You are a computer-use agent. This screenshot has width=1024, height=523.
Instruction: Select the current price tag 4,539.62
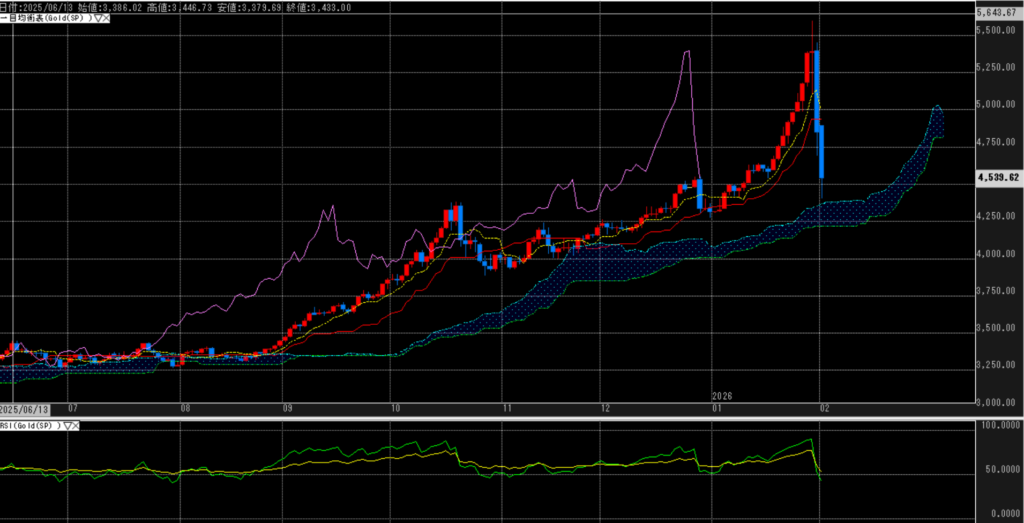click(997, 177)
